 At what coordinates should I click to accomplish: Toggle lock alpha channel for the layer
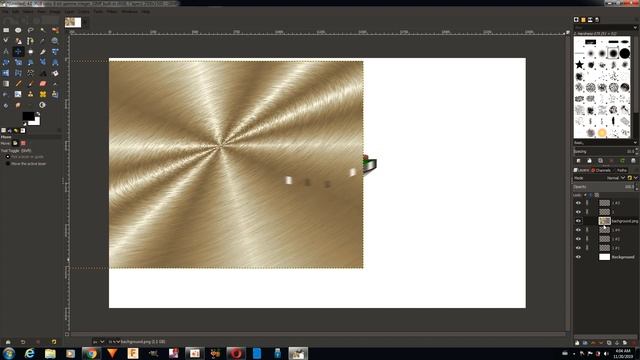596,195
